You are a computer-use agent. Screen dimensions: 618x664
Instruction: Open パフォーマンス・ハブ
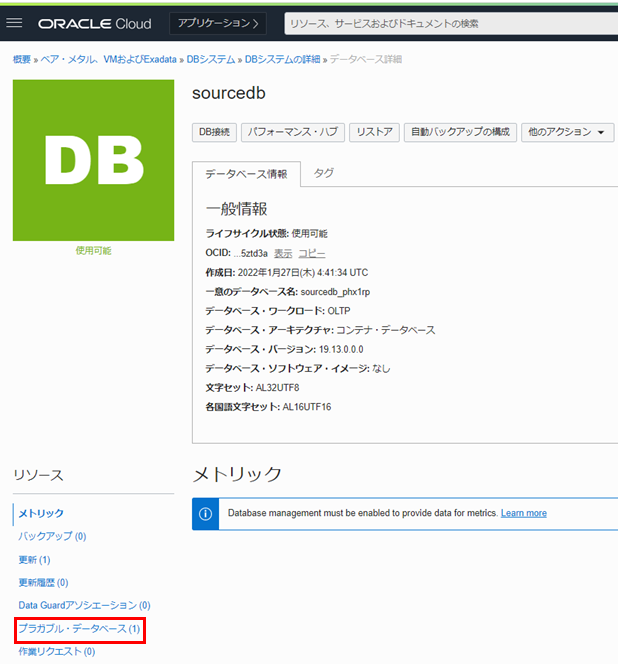(293, 132)
